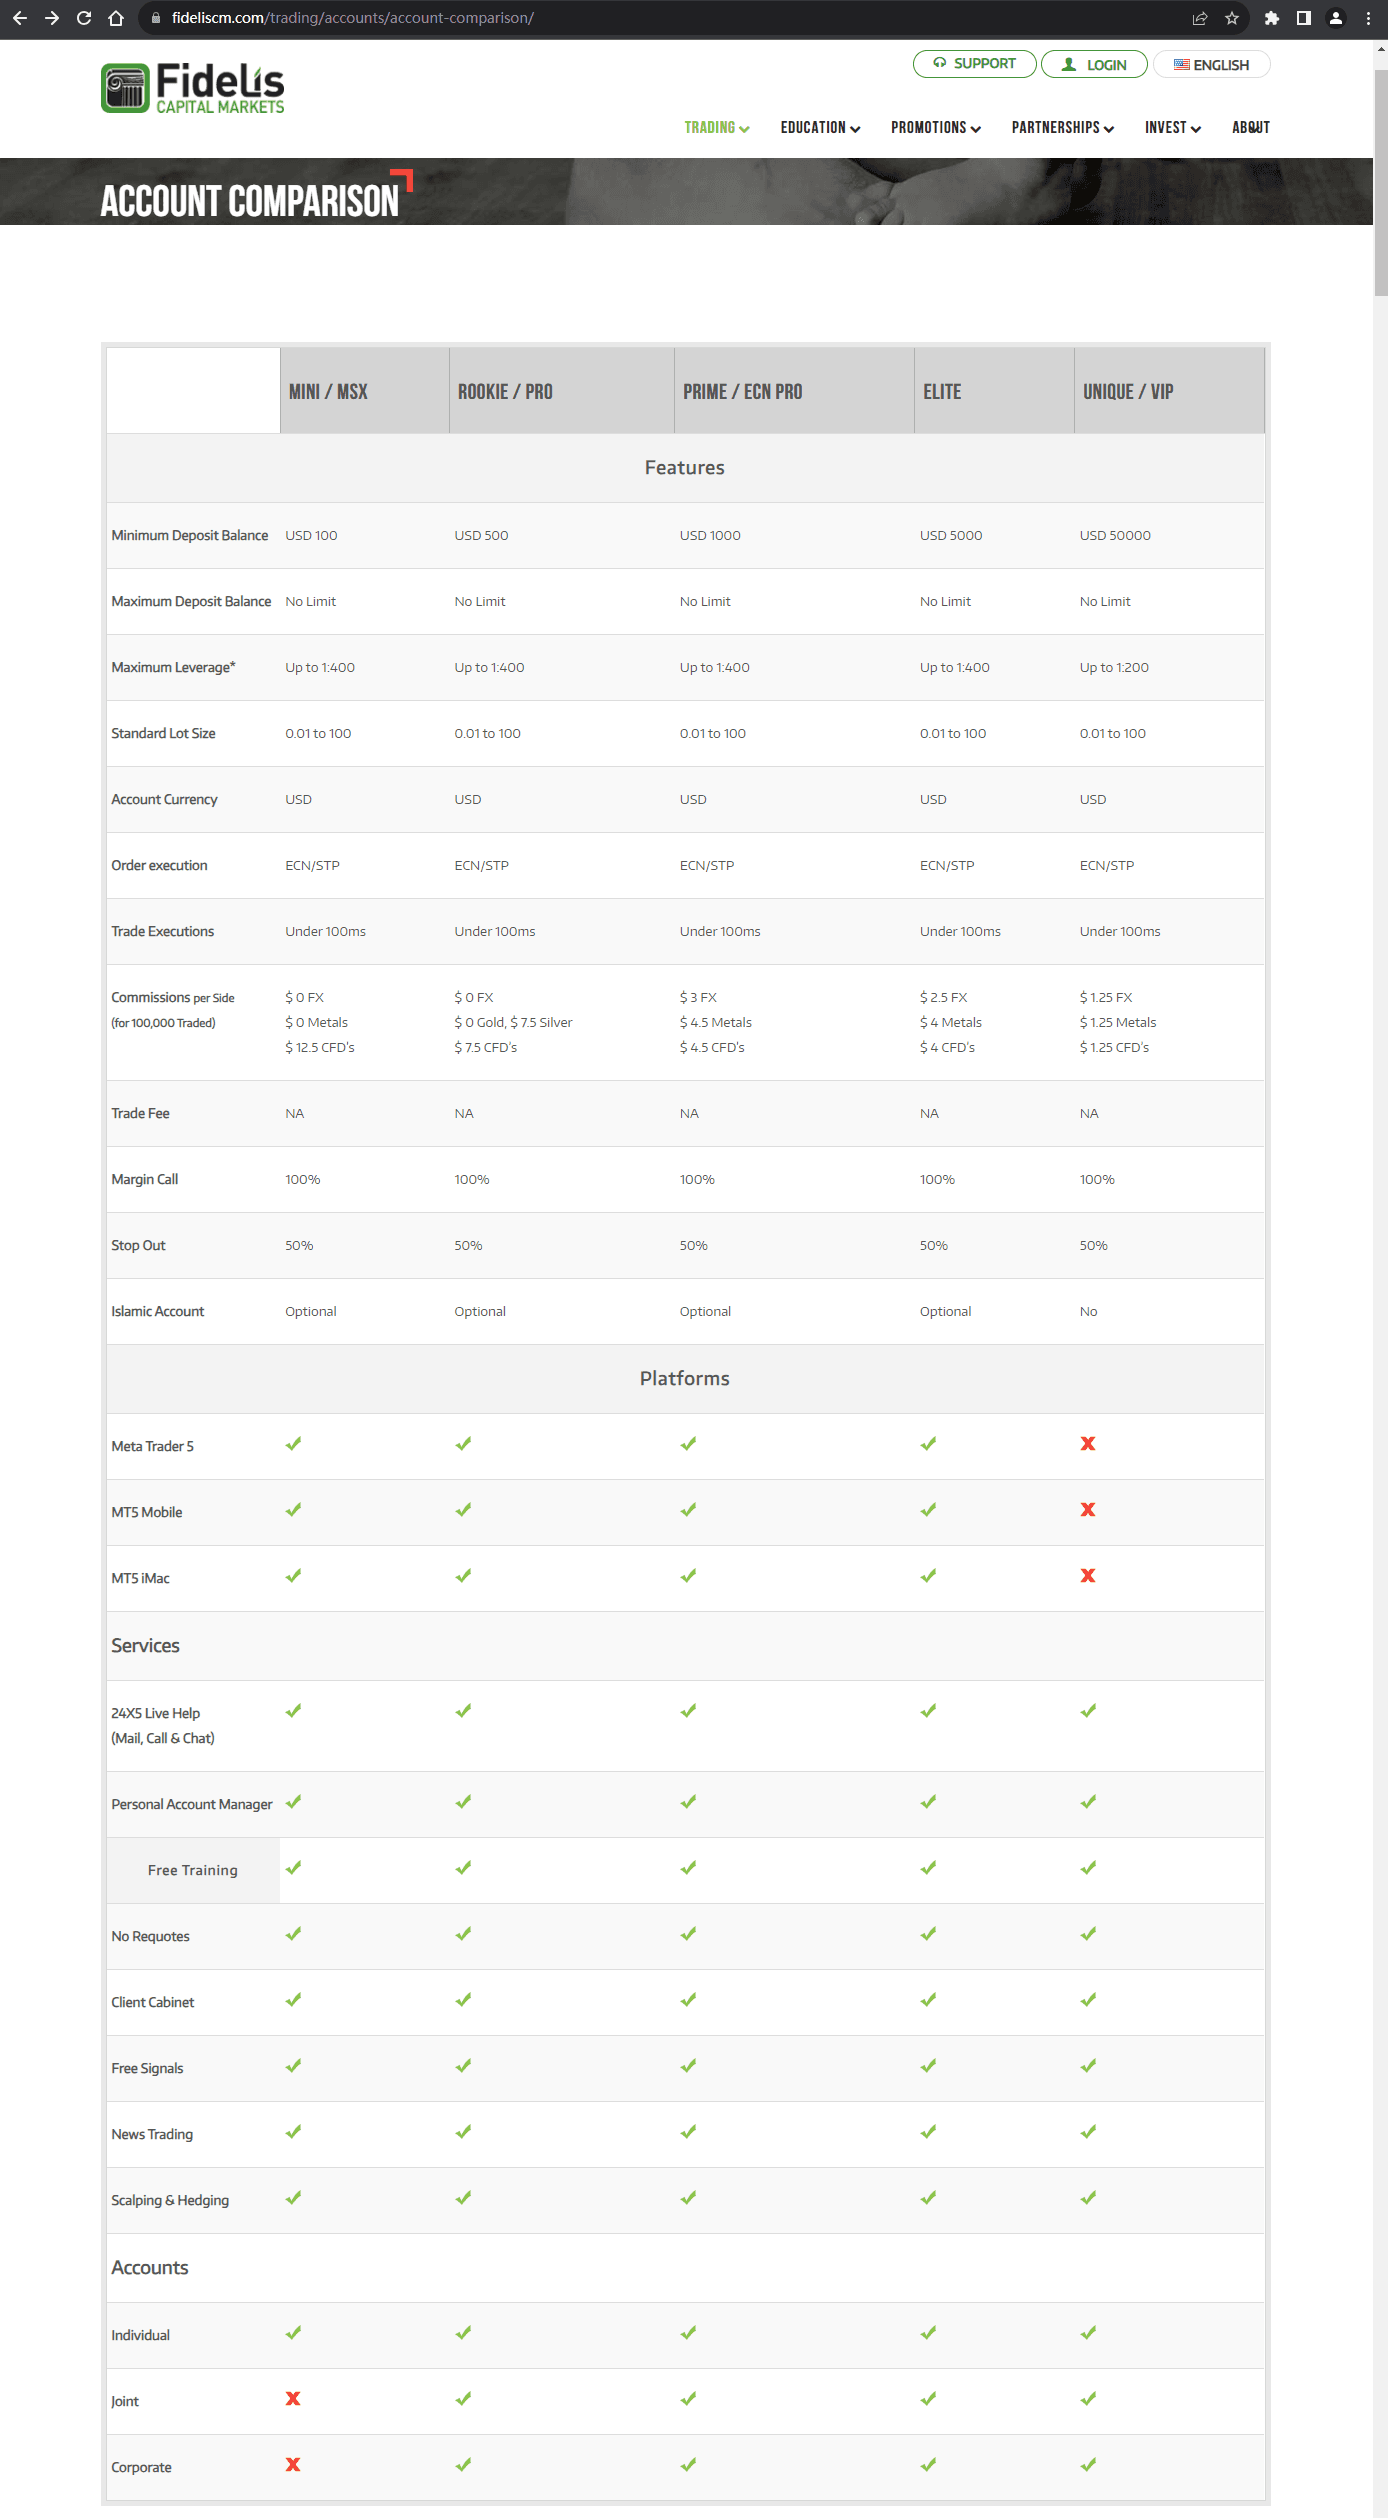The width and height of the screenshot is (1388, 2518).
Task: Expand the Invest dropdown menu
Action: 1173,128
